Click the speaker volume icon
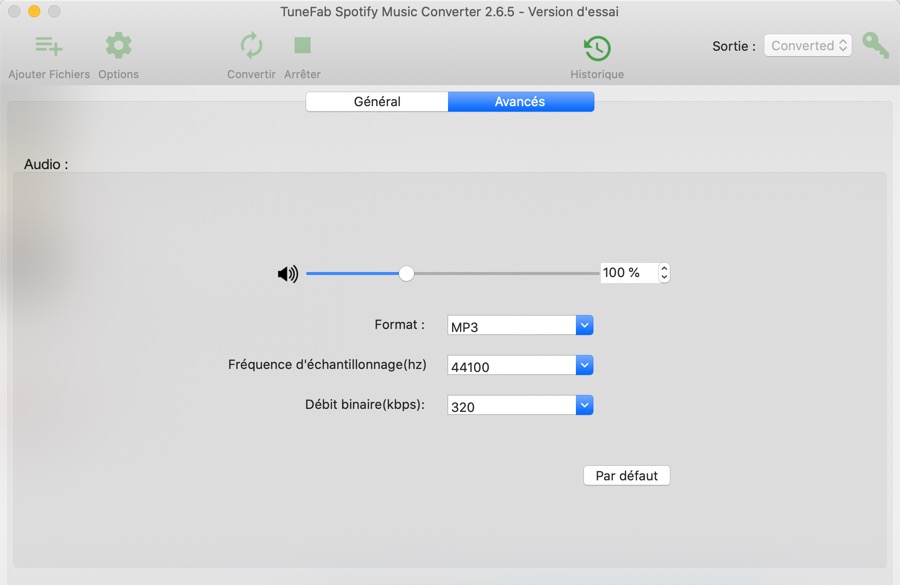Image resolution: width=900 pixels, height=585 pixels. (288, 274)
